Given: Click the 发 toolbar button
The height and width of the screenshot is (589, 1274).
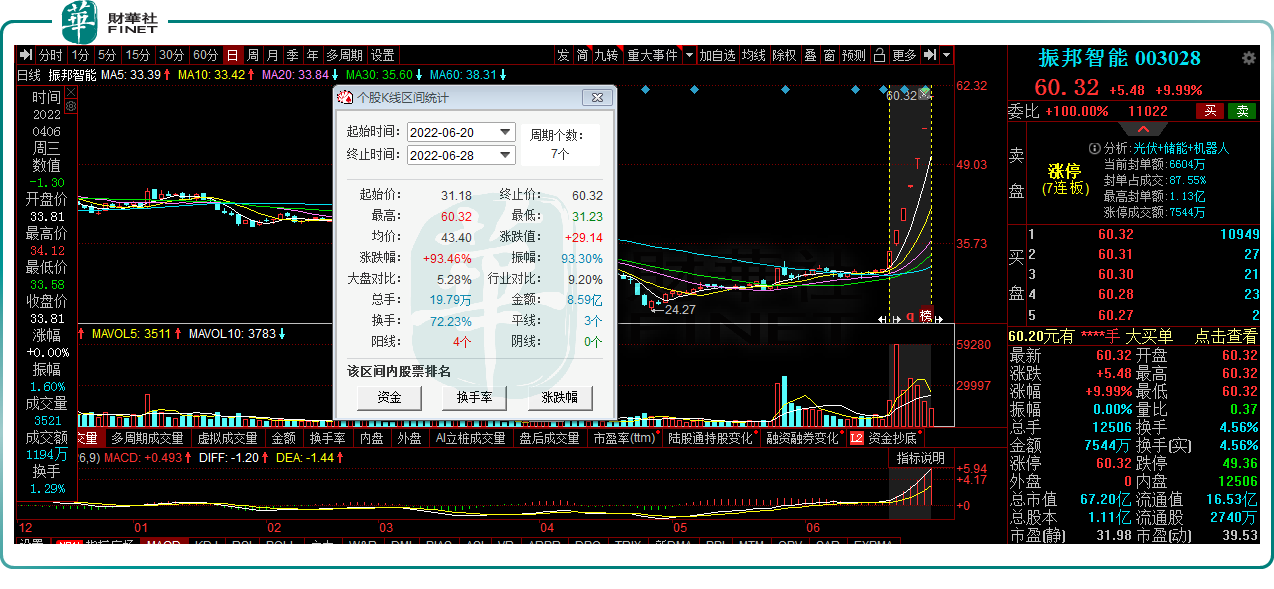Looking at the screenshot, I should click(x=563, y=55).
